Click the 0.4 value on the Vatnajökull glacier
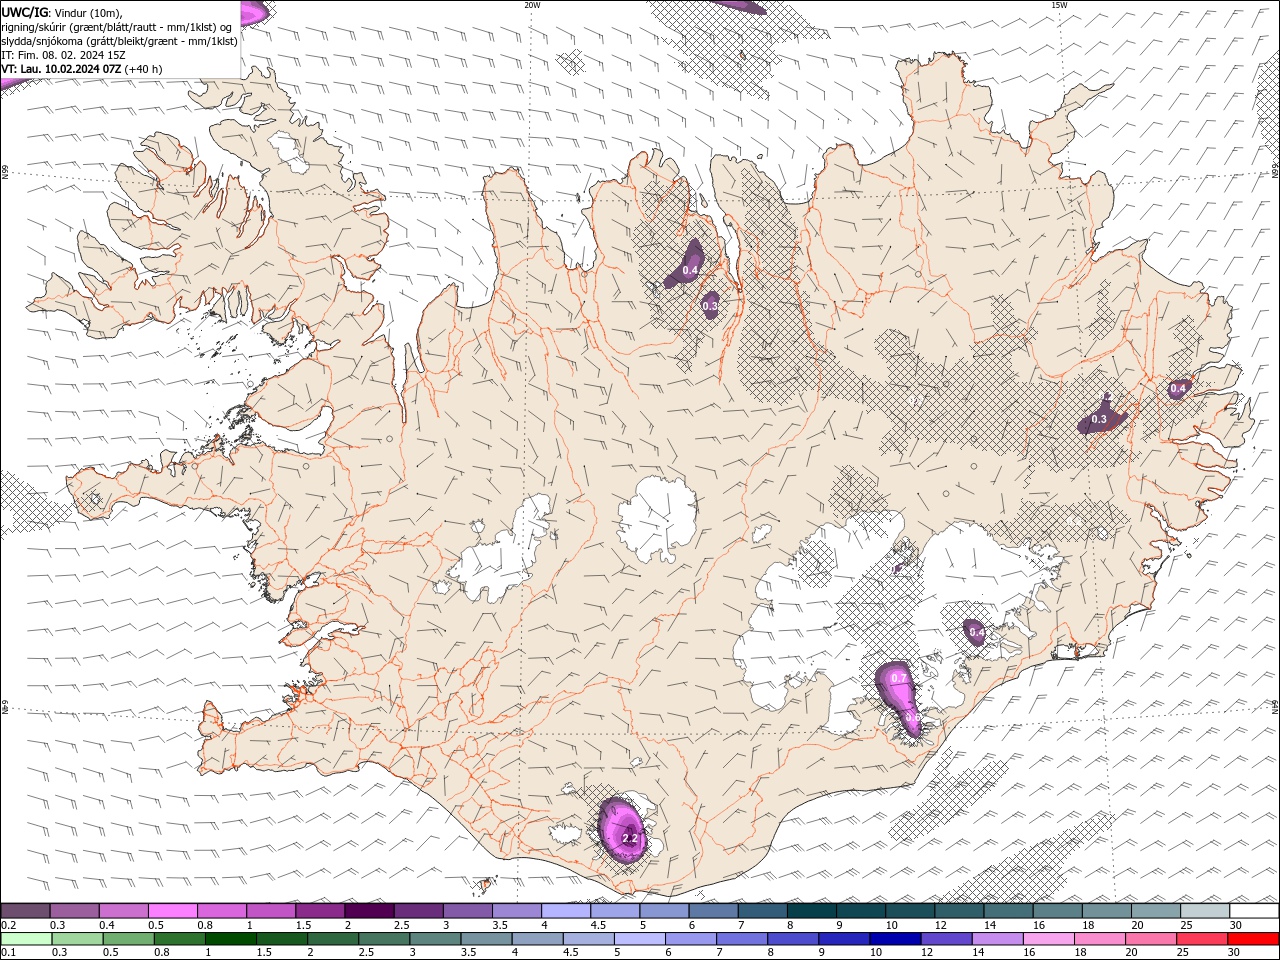This screenshot has height=960, width=1280. tap(977, 632)
